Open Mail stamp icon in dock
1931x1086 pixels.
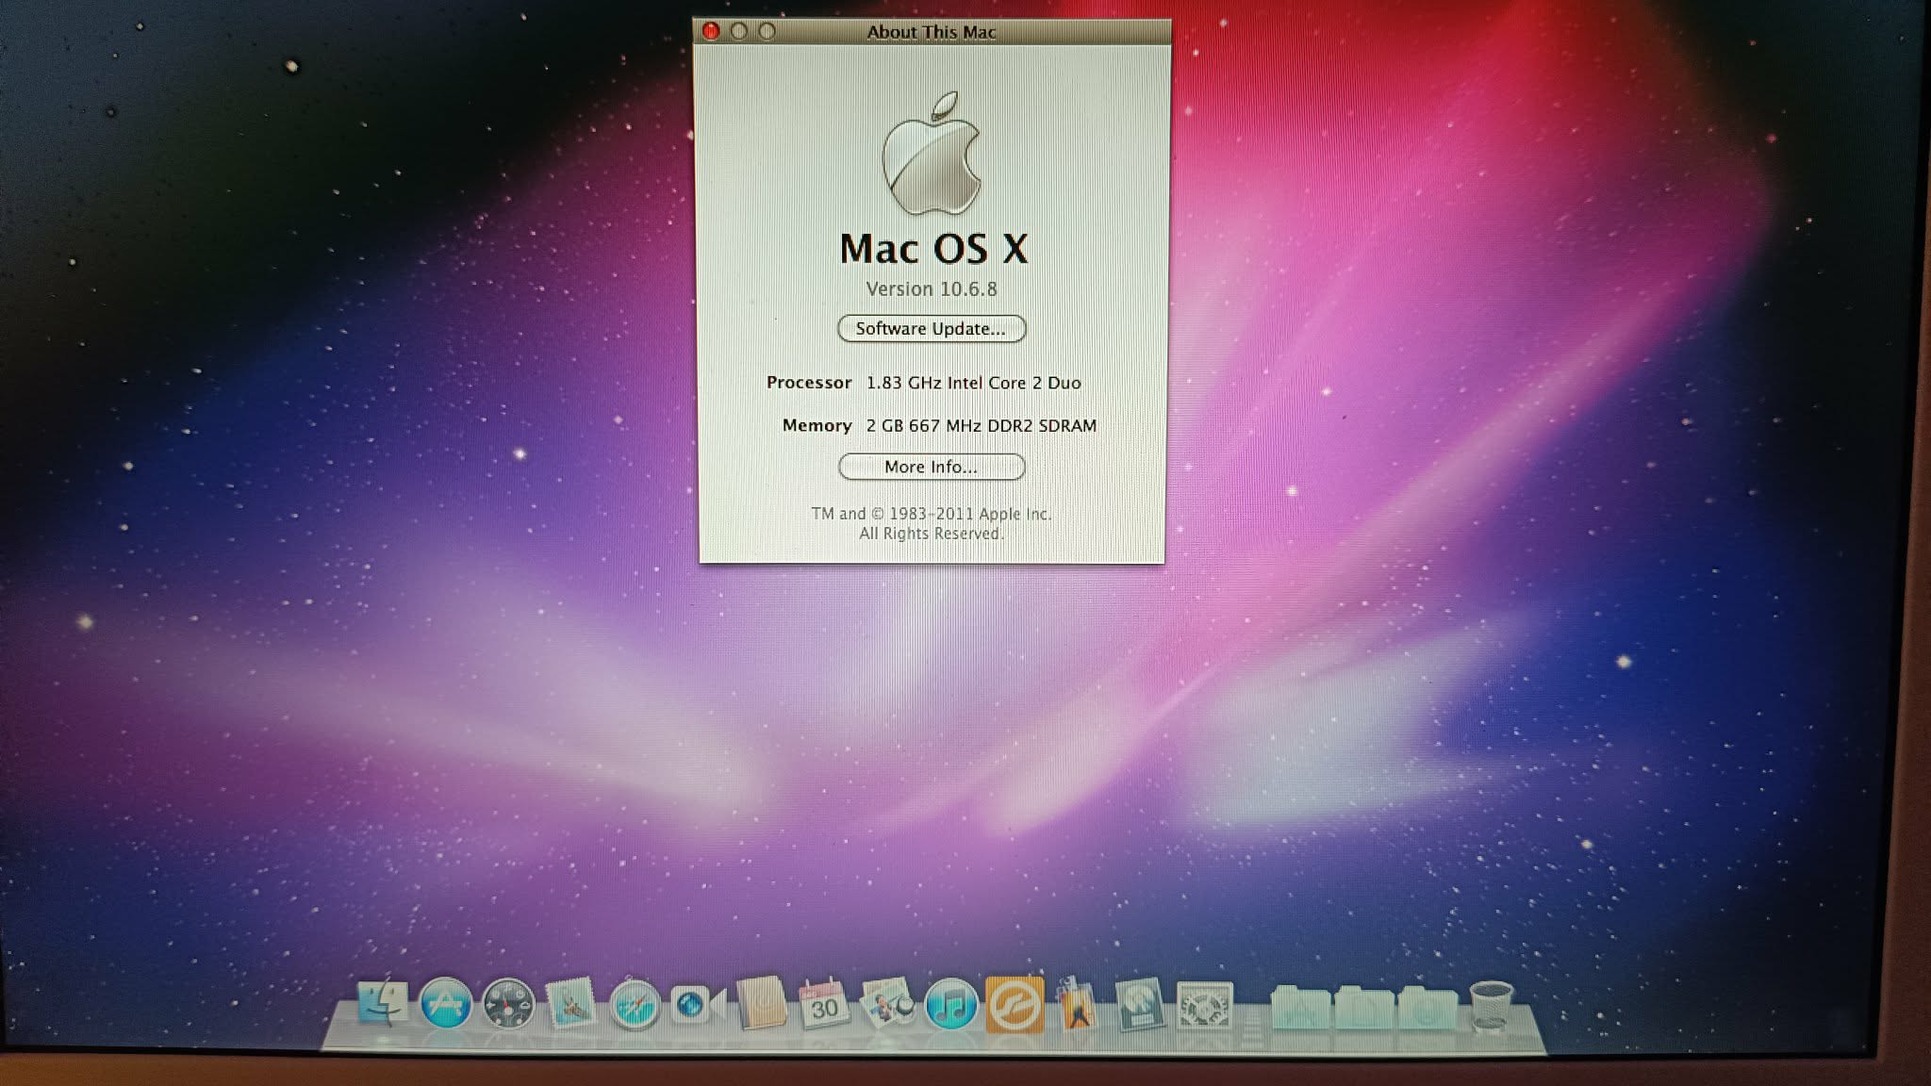tap(571, 1004)
